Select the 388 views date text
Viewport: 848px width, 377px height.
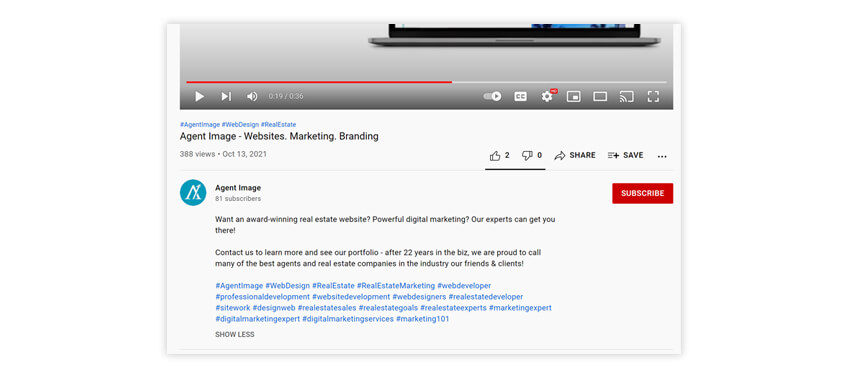click(x=223, y=154)
